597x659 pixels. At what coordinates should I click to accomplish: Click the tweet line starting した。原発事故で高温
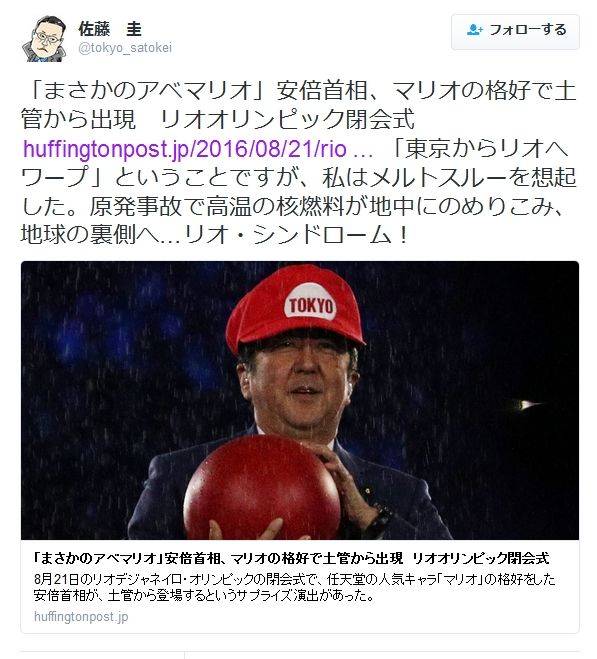(x=293, y=206)
